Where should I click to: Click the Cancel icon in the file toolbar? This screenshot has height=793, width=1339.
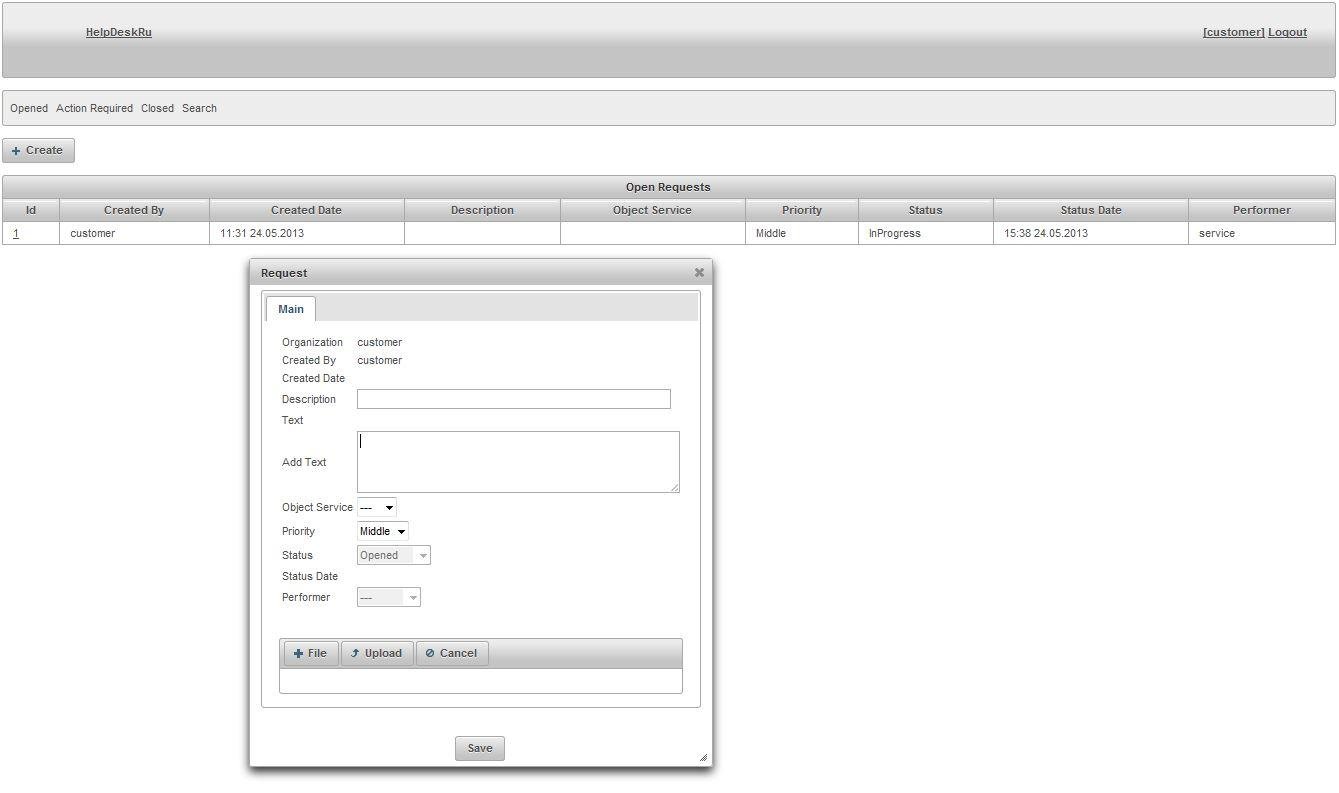pos(430,653)
